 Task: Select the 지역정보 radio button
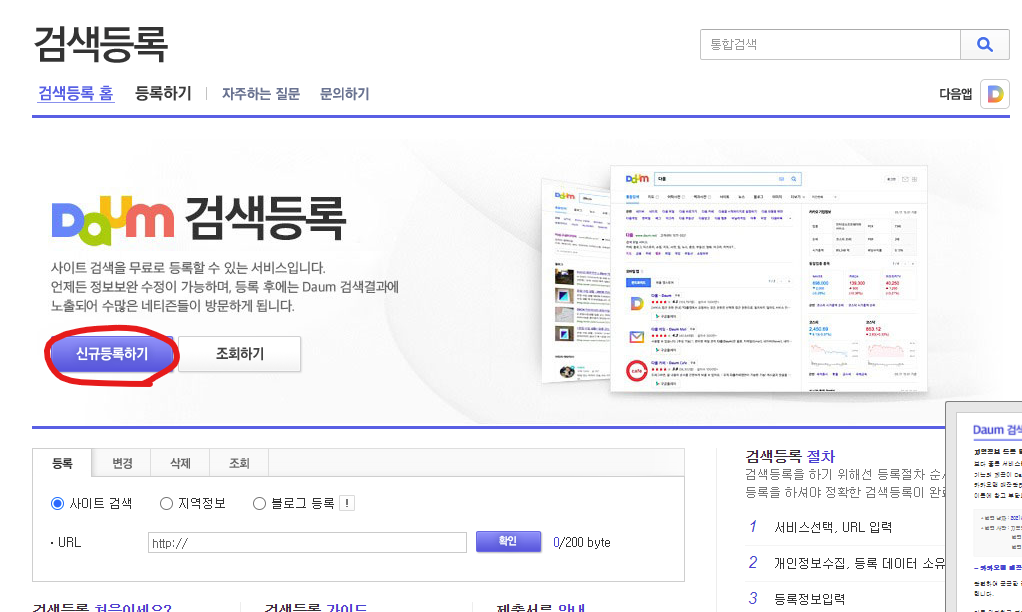coord(166,503)
